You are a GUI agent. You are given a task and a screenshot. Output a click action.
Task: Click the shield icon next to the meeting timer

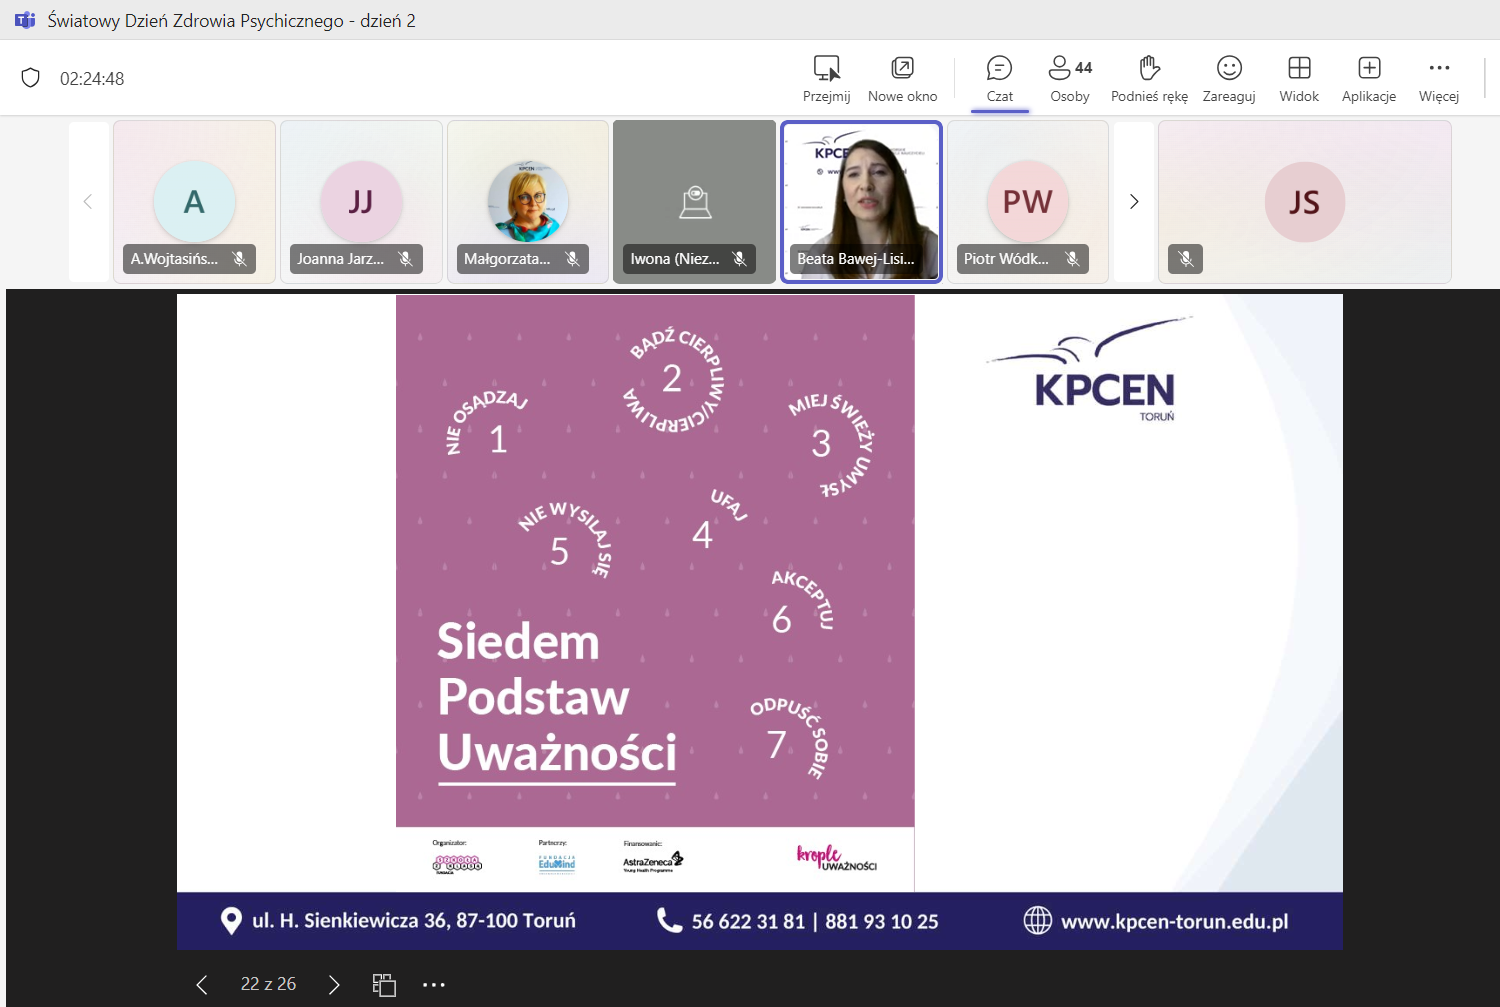tap(31, 78)
